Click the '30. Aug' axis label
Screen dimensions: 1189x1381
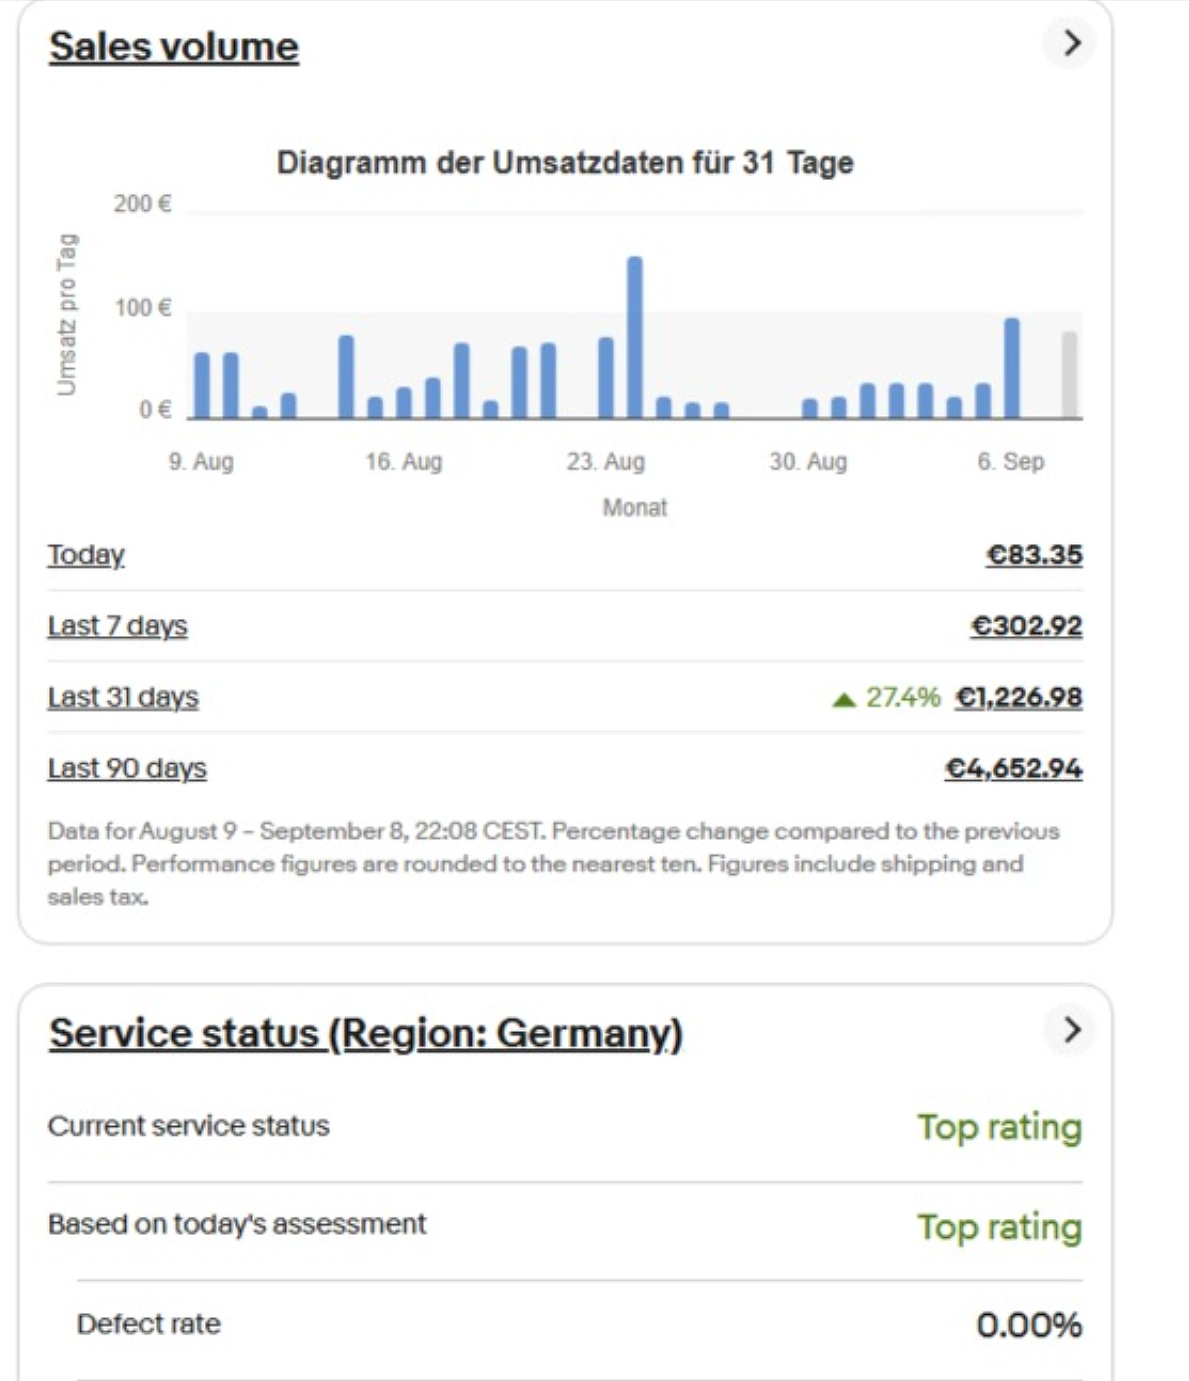click(x=808, y=461)
